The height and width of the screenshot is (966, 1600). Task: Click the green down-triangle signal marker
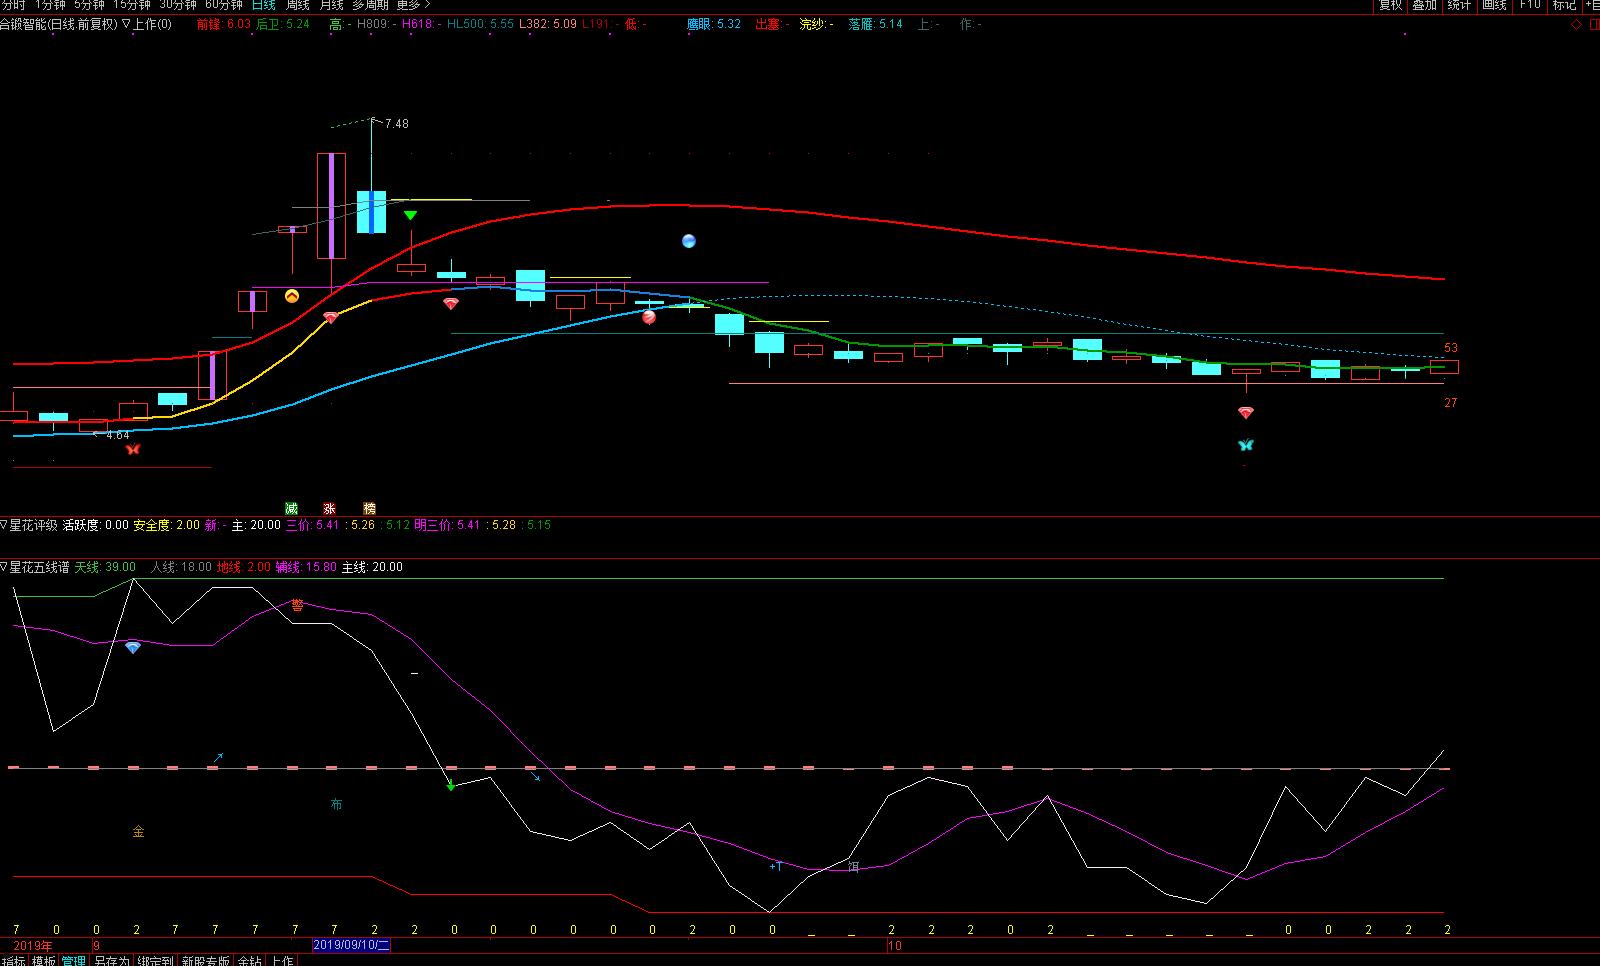click(410, 215)
